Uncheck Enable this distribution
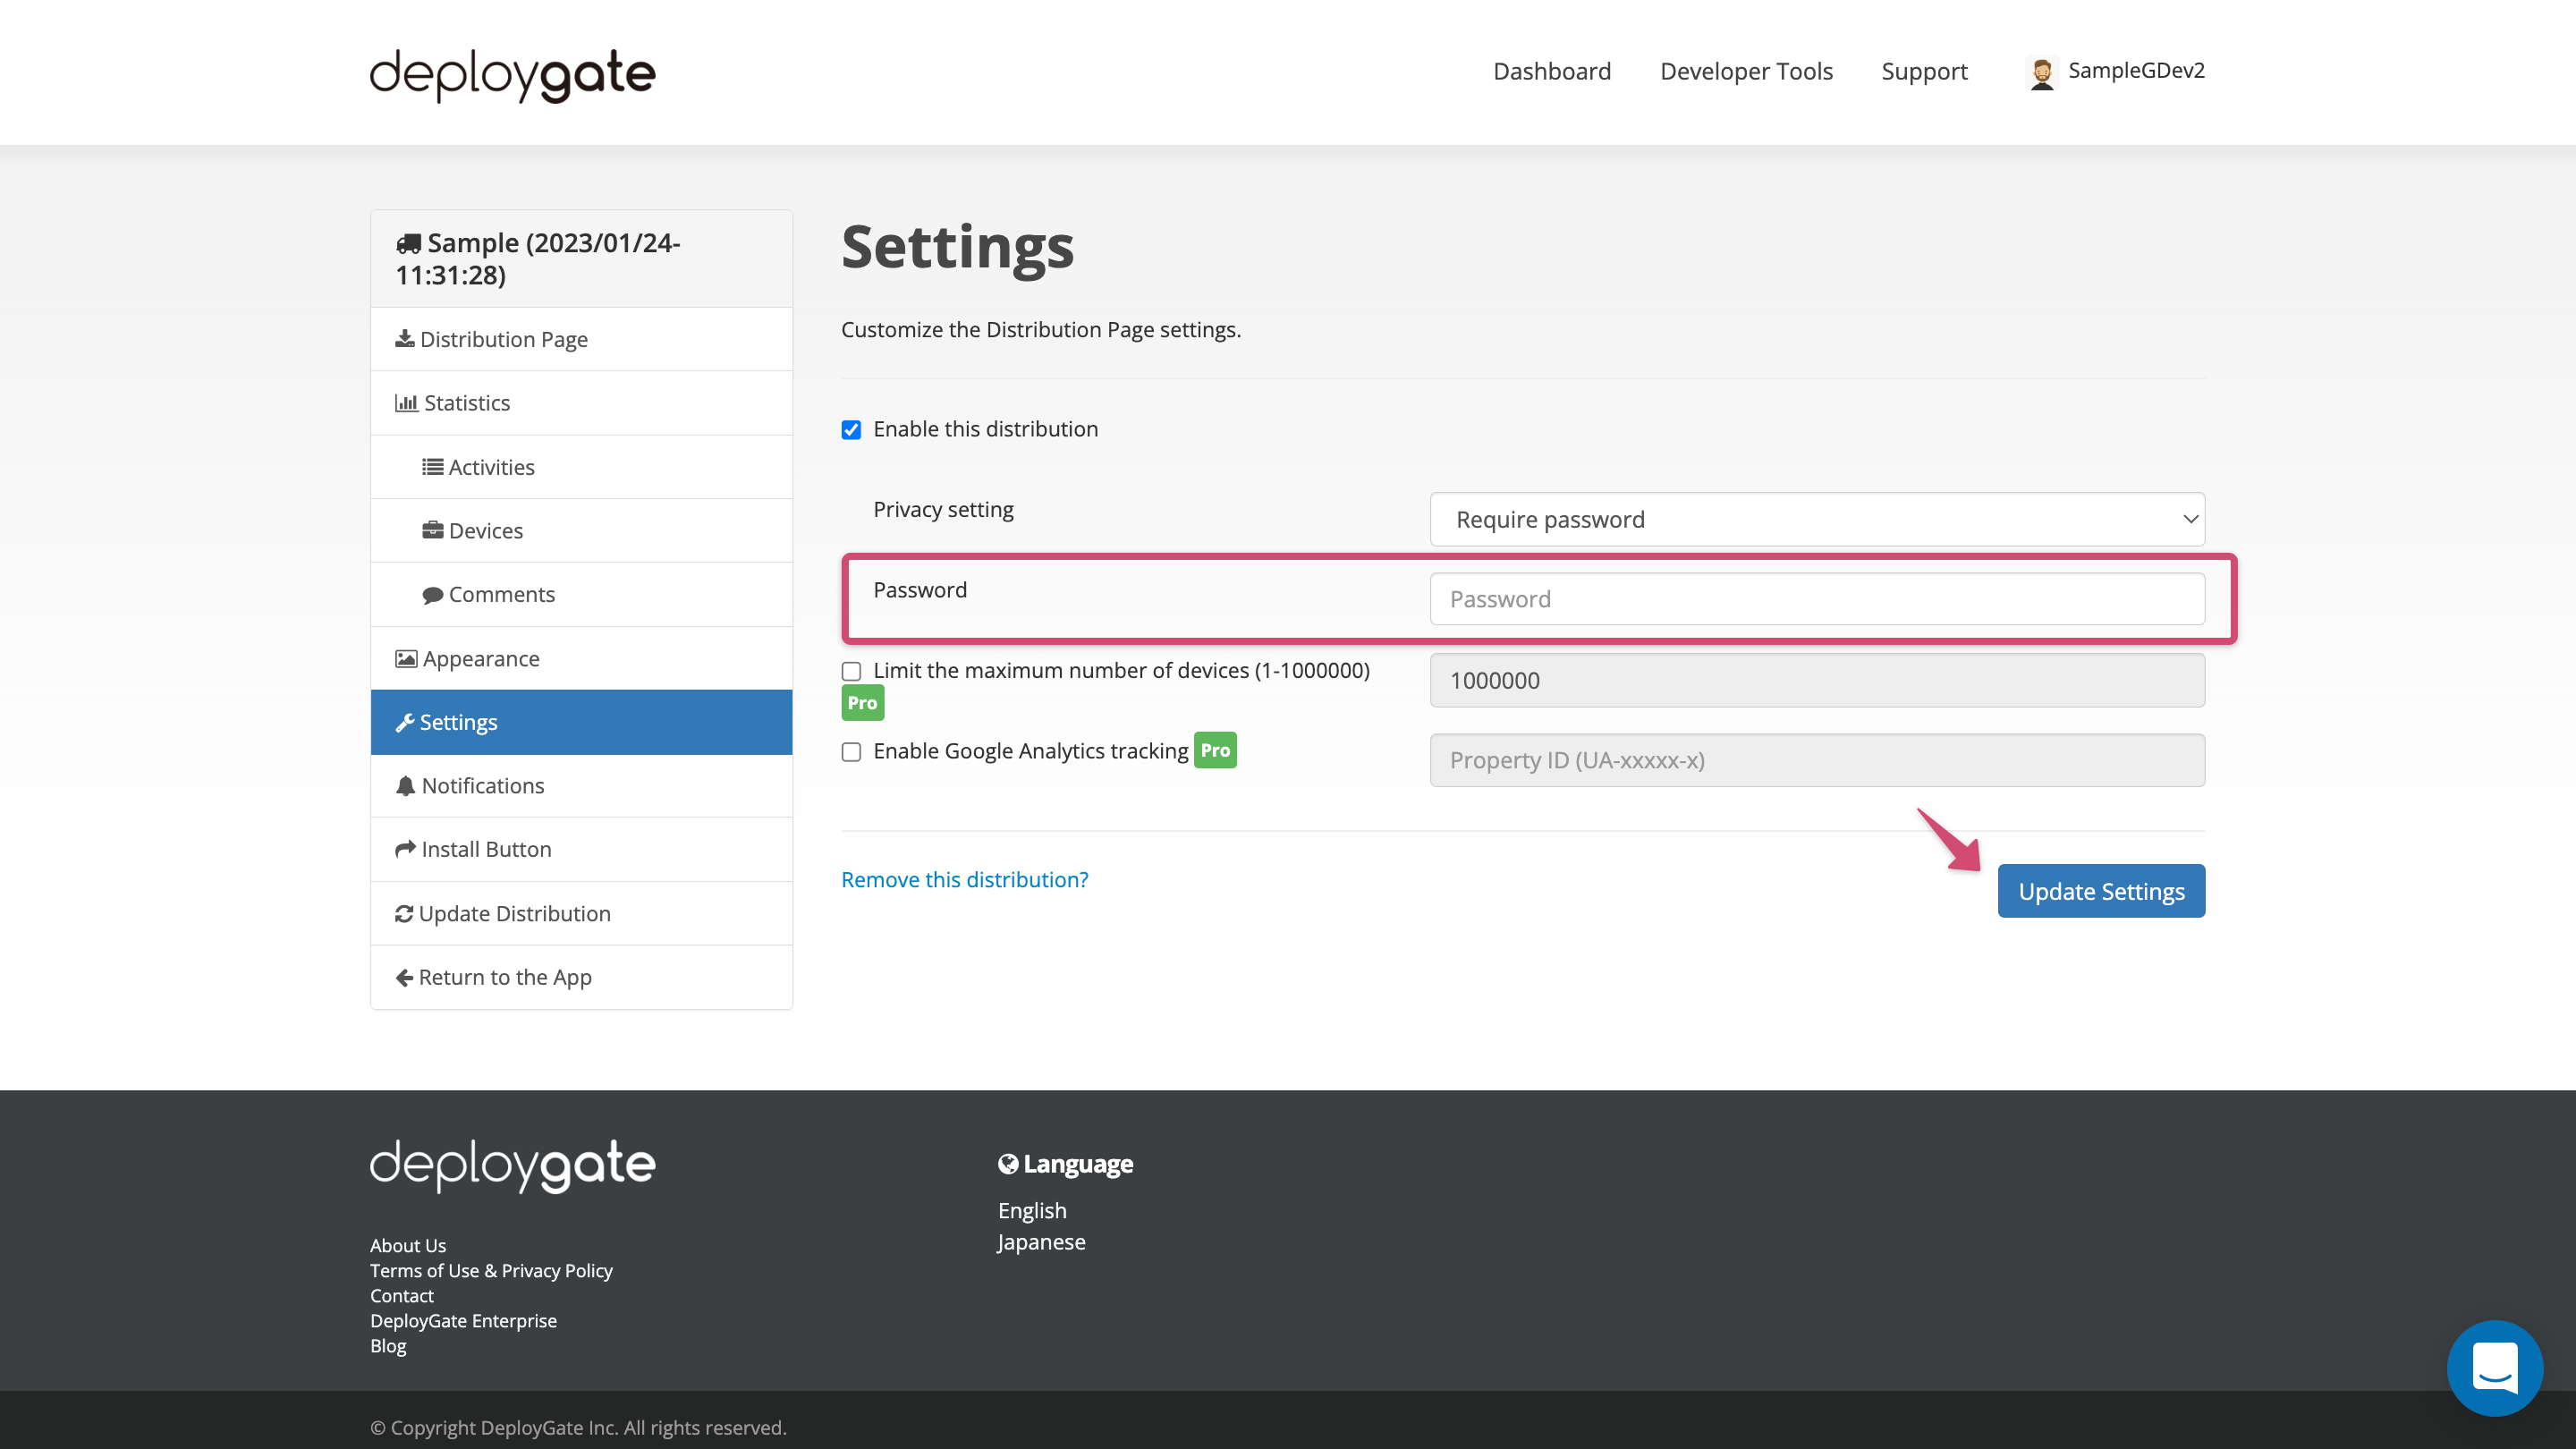The image size is (2576, 1449). click(851, 430)
